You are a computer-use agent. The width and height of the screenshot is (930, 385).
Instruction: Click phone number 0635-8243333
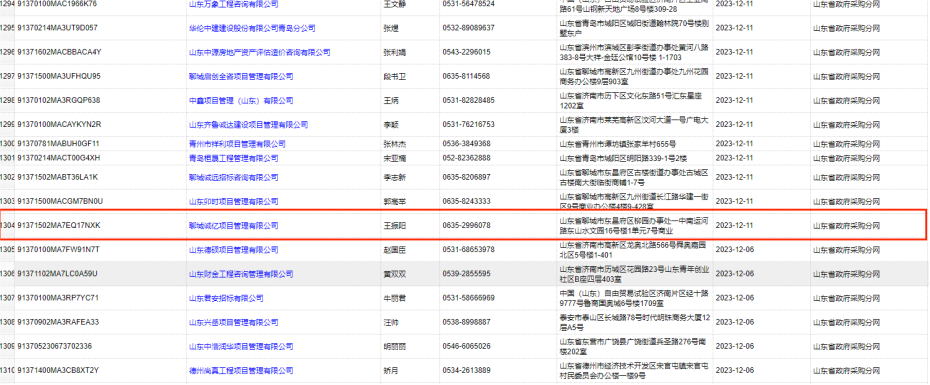pos(466,202)
